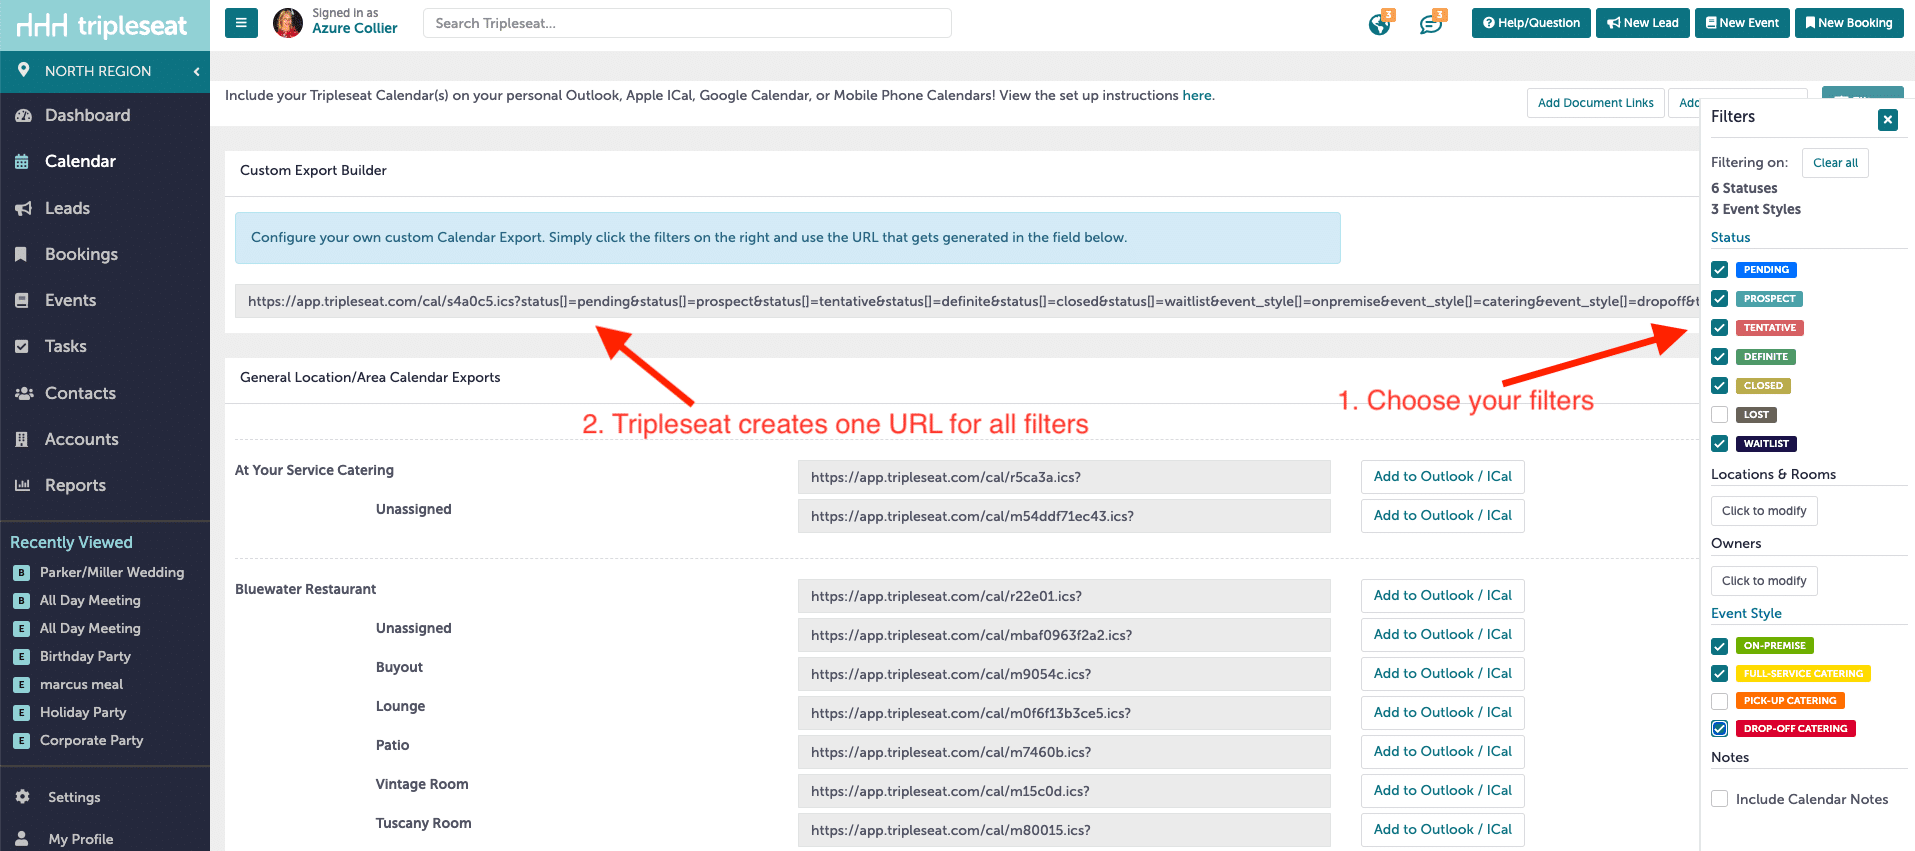Click the My Profile person icon

pyautogui.click(x=22, y=839)
